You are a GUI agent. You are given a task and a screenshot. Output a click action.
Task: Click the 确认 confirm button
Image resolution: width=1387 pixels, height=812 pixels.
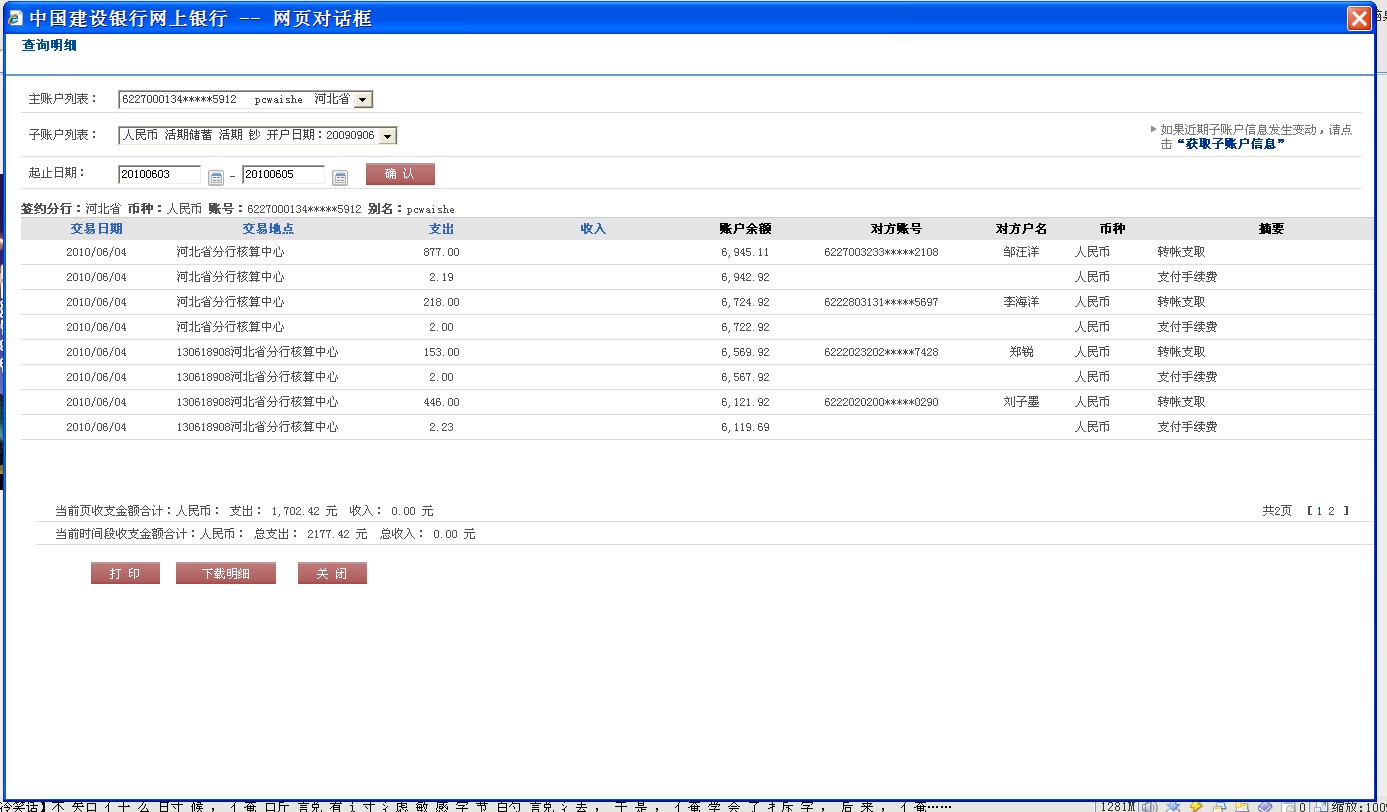[400, 174]
